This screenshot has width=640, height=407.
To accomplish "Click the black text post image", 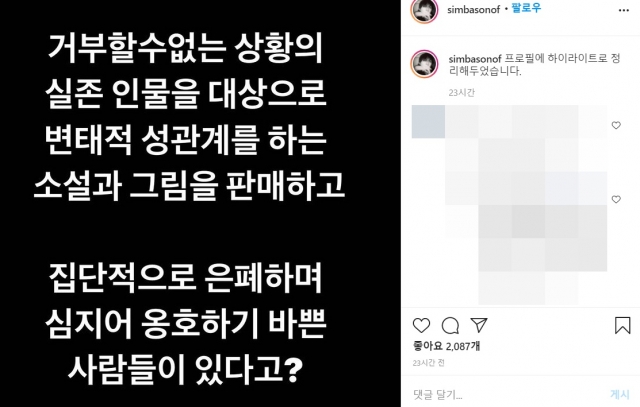I will (200, 203).
